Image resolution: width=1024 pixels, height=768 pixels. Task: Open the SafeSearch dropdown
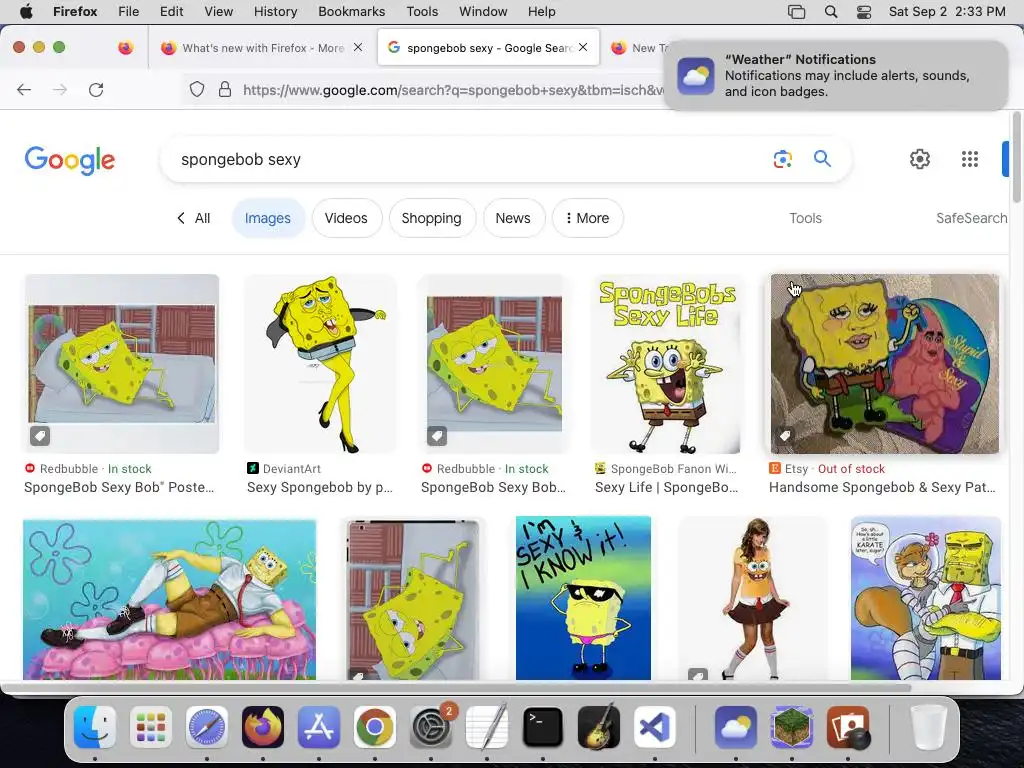(x=971, y=218)
